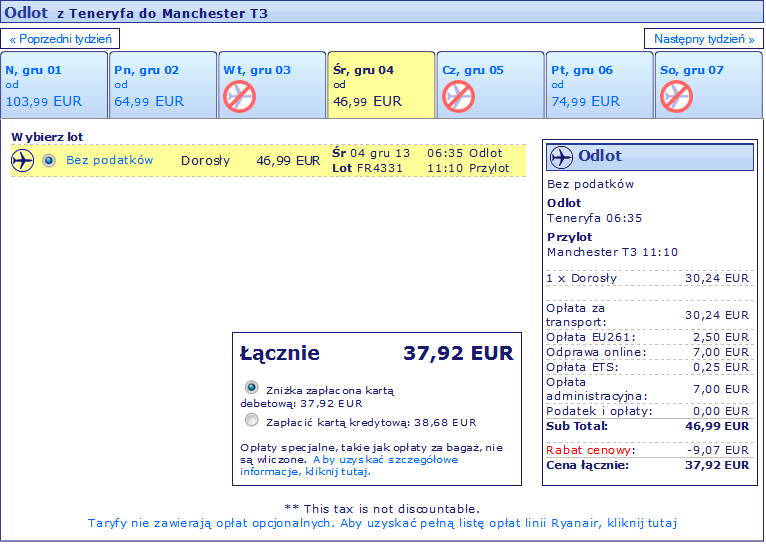Click the airplane icon in the Odlot summary header
The height and width of the screenshot is (544, 766).
561,157
